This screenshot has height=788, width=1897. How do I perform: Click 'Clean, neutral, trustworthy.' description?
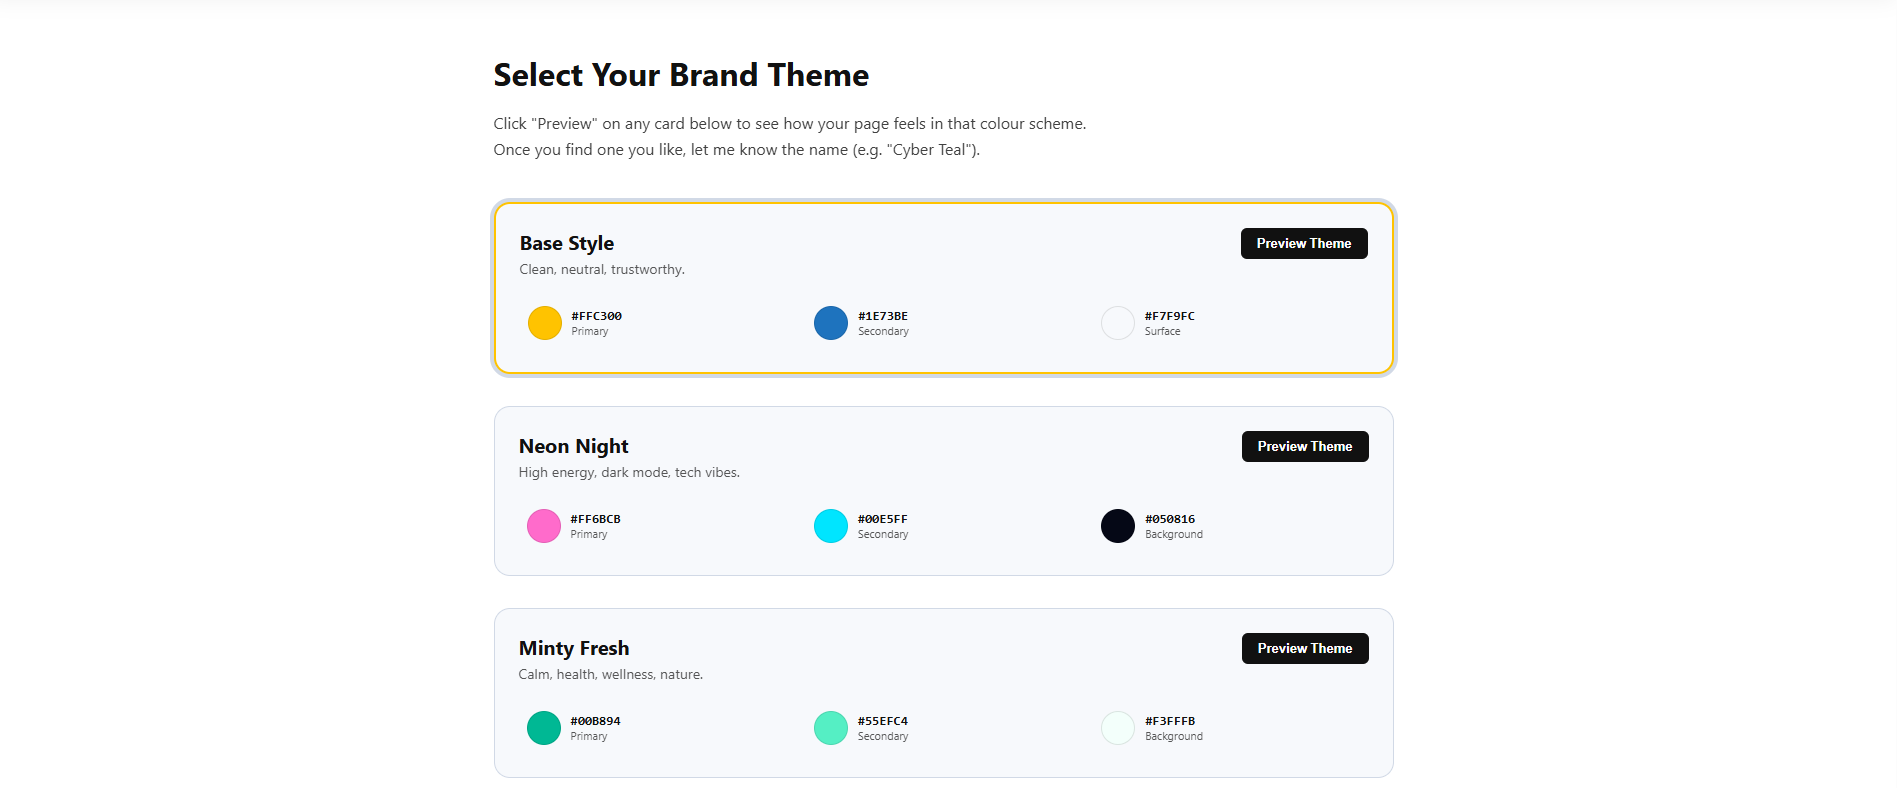point(602,270)
